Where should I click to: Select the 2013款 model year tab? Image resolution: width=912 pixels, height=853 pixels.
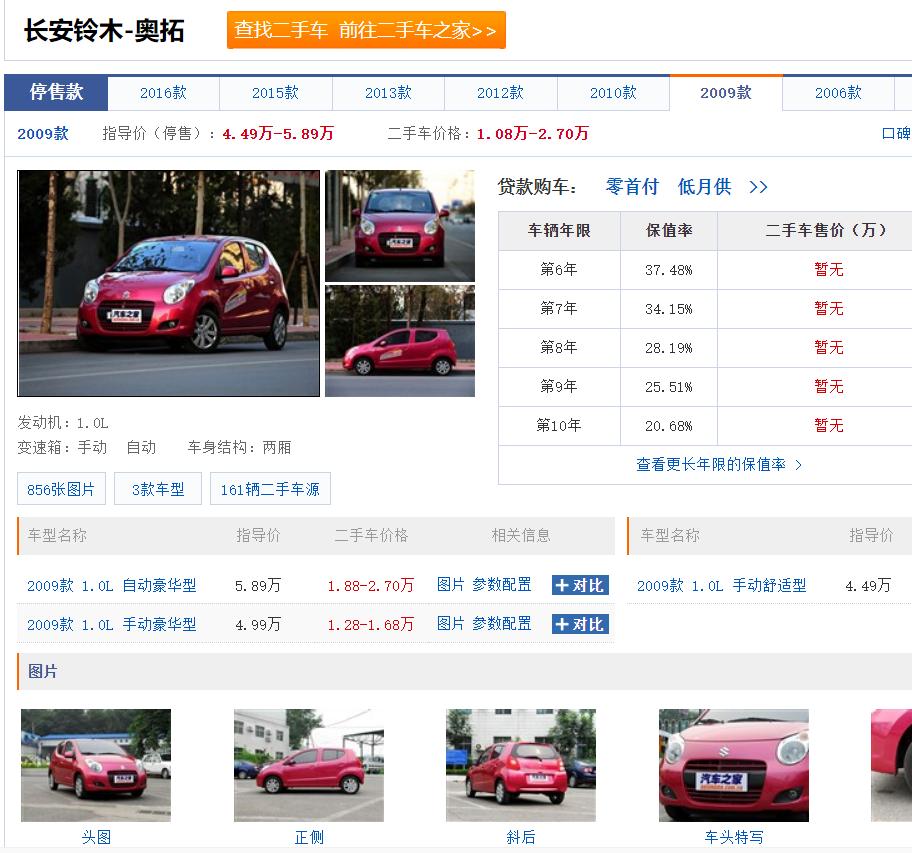[388, 93]
